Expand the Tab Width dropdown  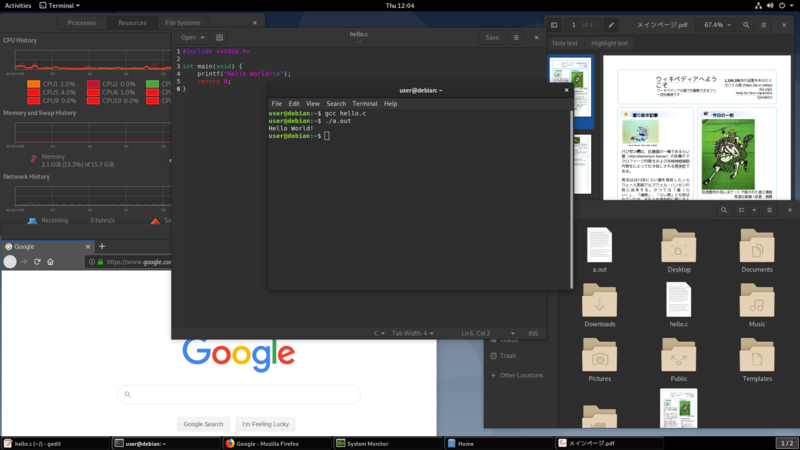(412, 333)
